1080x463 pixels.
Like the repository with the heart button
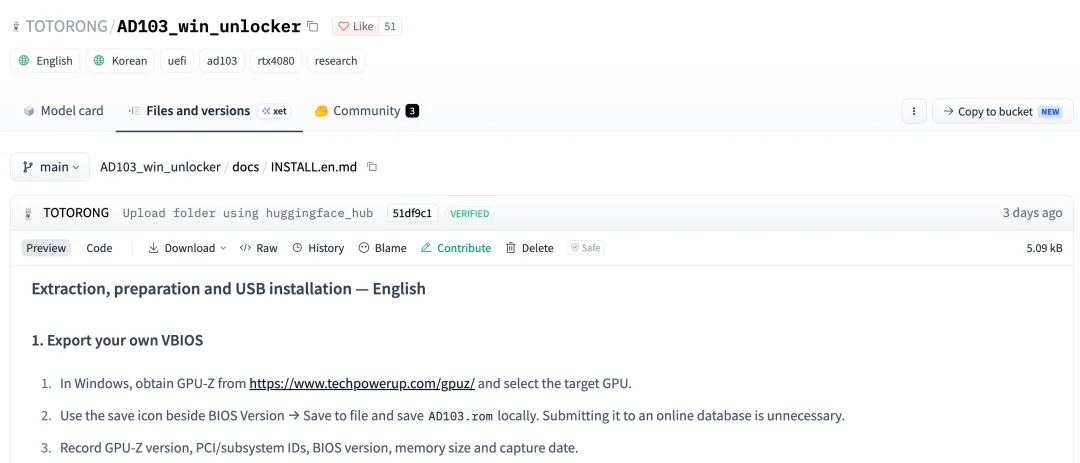(x=355, y=26)
